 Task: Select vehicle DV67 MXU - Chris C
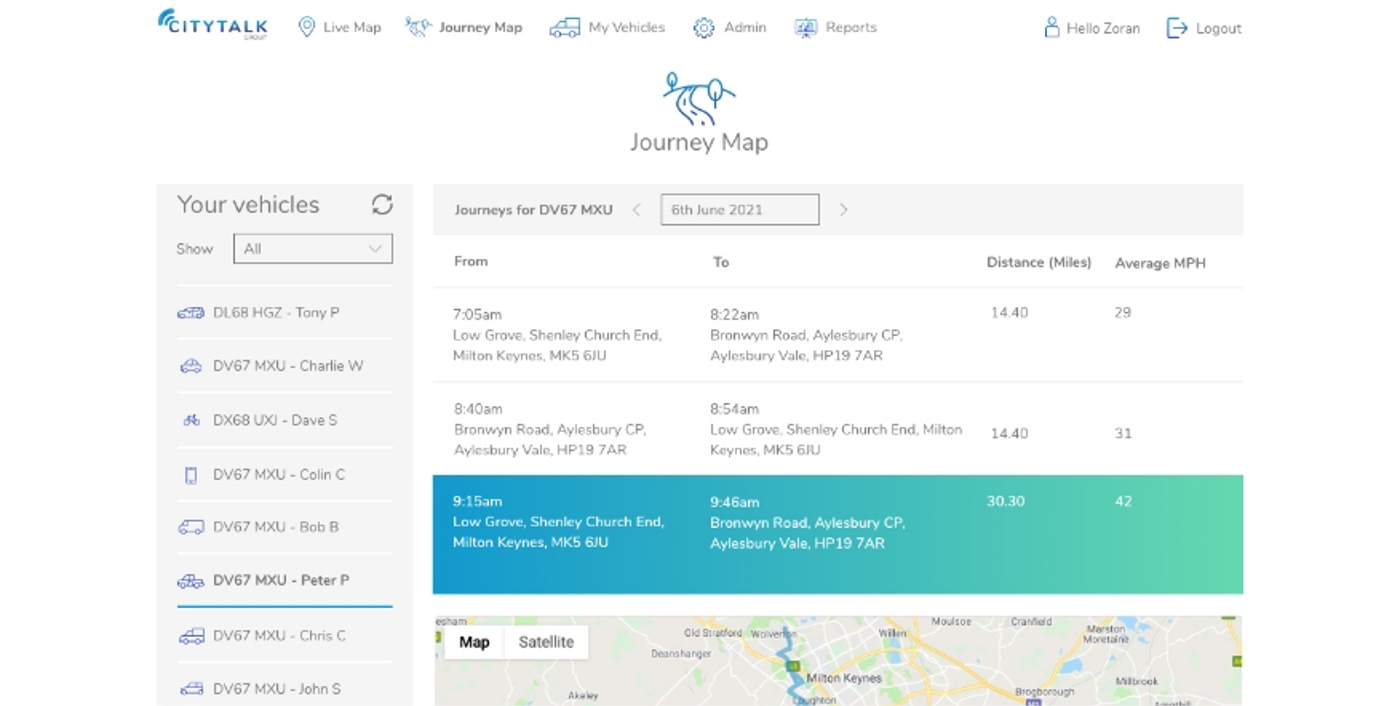[x=285, y=636]
